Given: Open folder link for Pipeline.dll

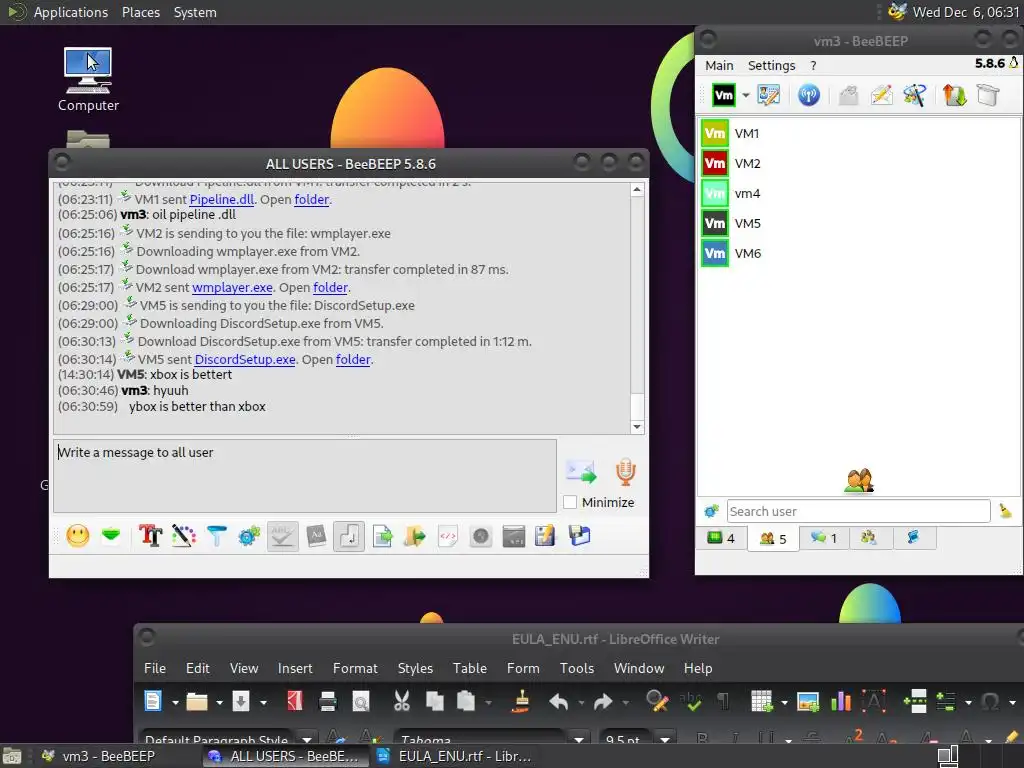Looking at the screenshot, I should (312, 199).
